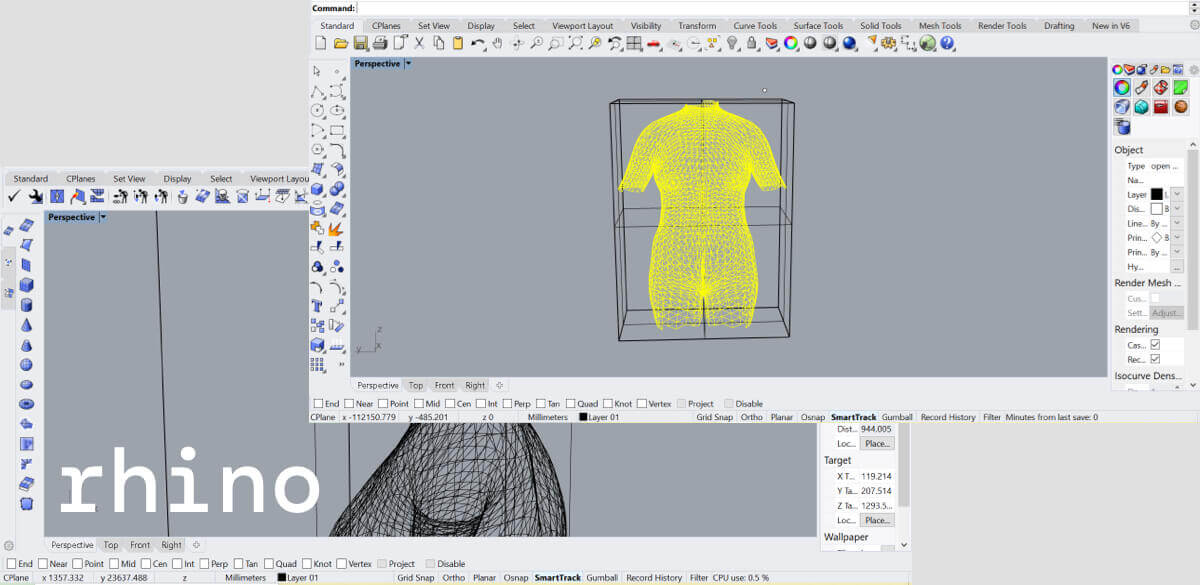Click the Cut scissors icon
This screenshot has width=1200, height=585.
pyautogui.click(x=419, y=43)
